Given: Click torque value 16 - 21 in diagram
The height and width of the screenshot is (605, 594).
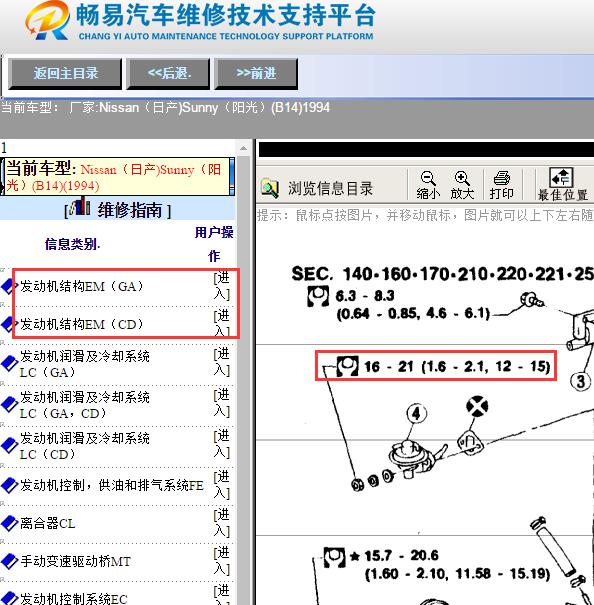Looking at the screenshot, I should click(x=457, y=366).
